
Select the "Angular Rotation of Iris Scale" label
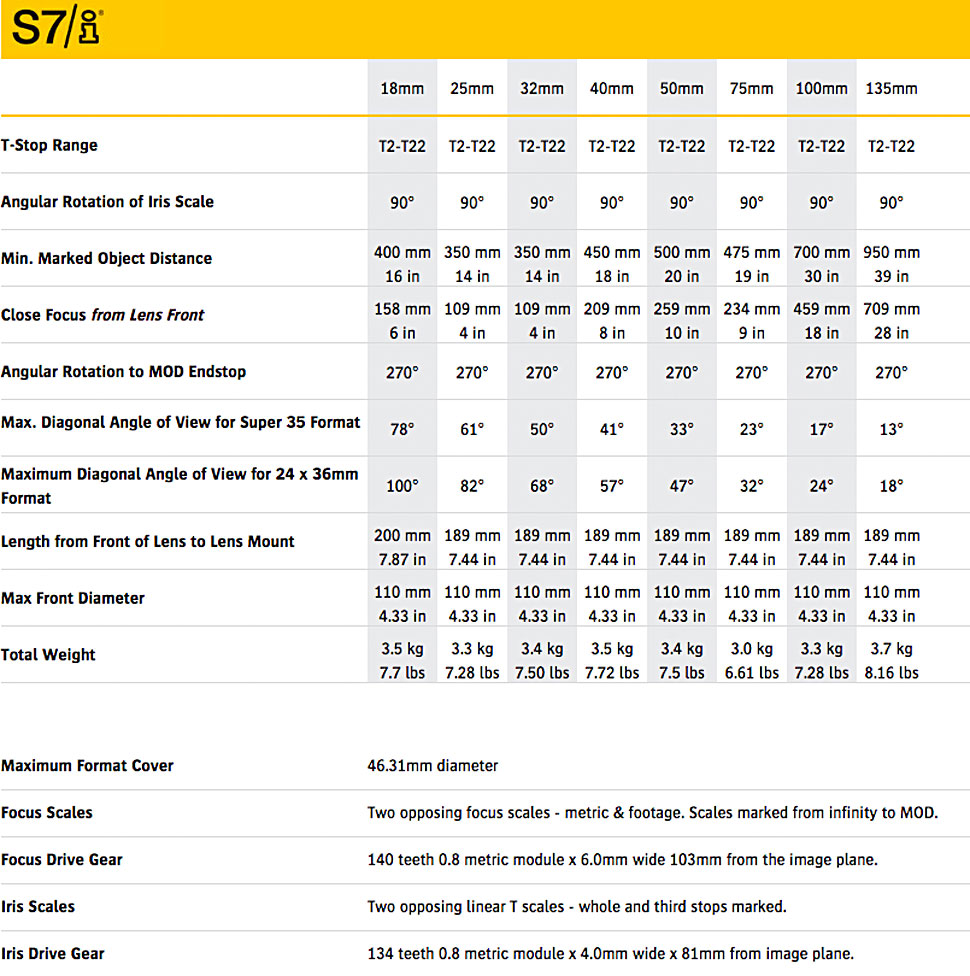[x=107, y=202]
